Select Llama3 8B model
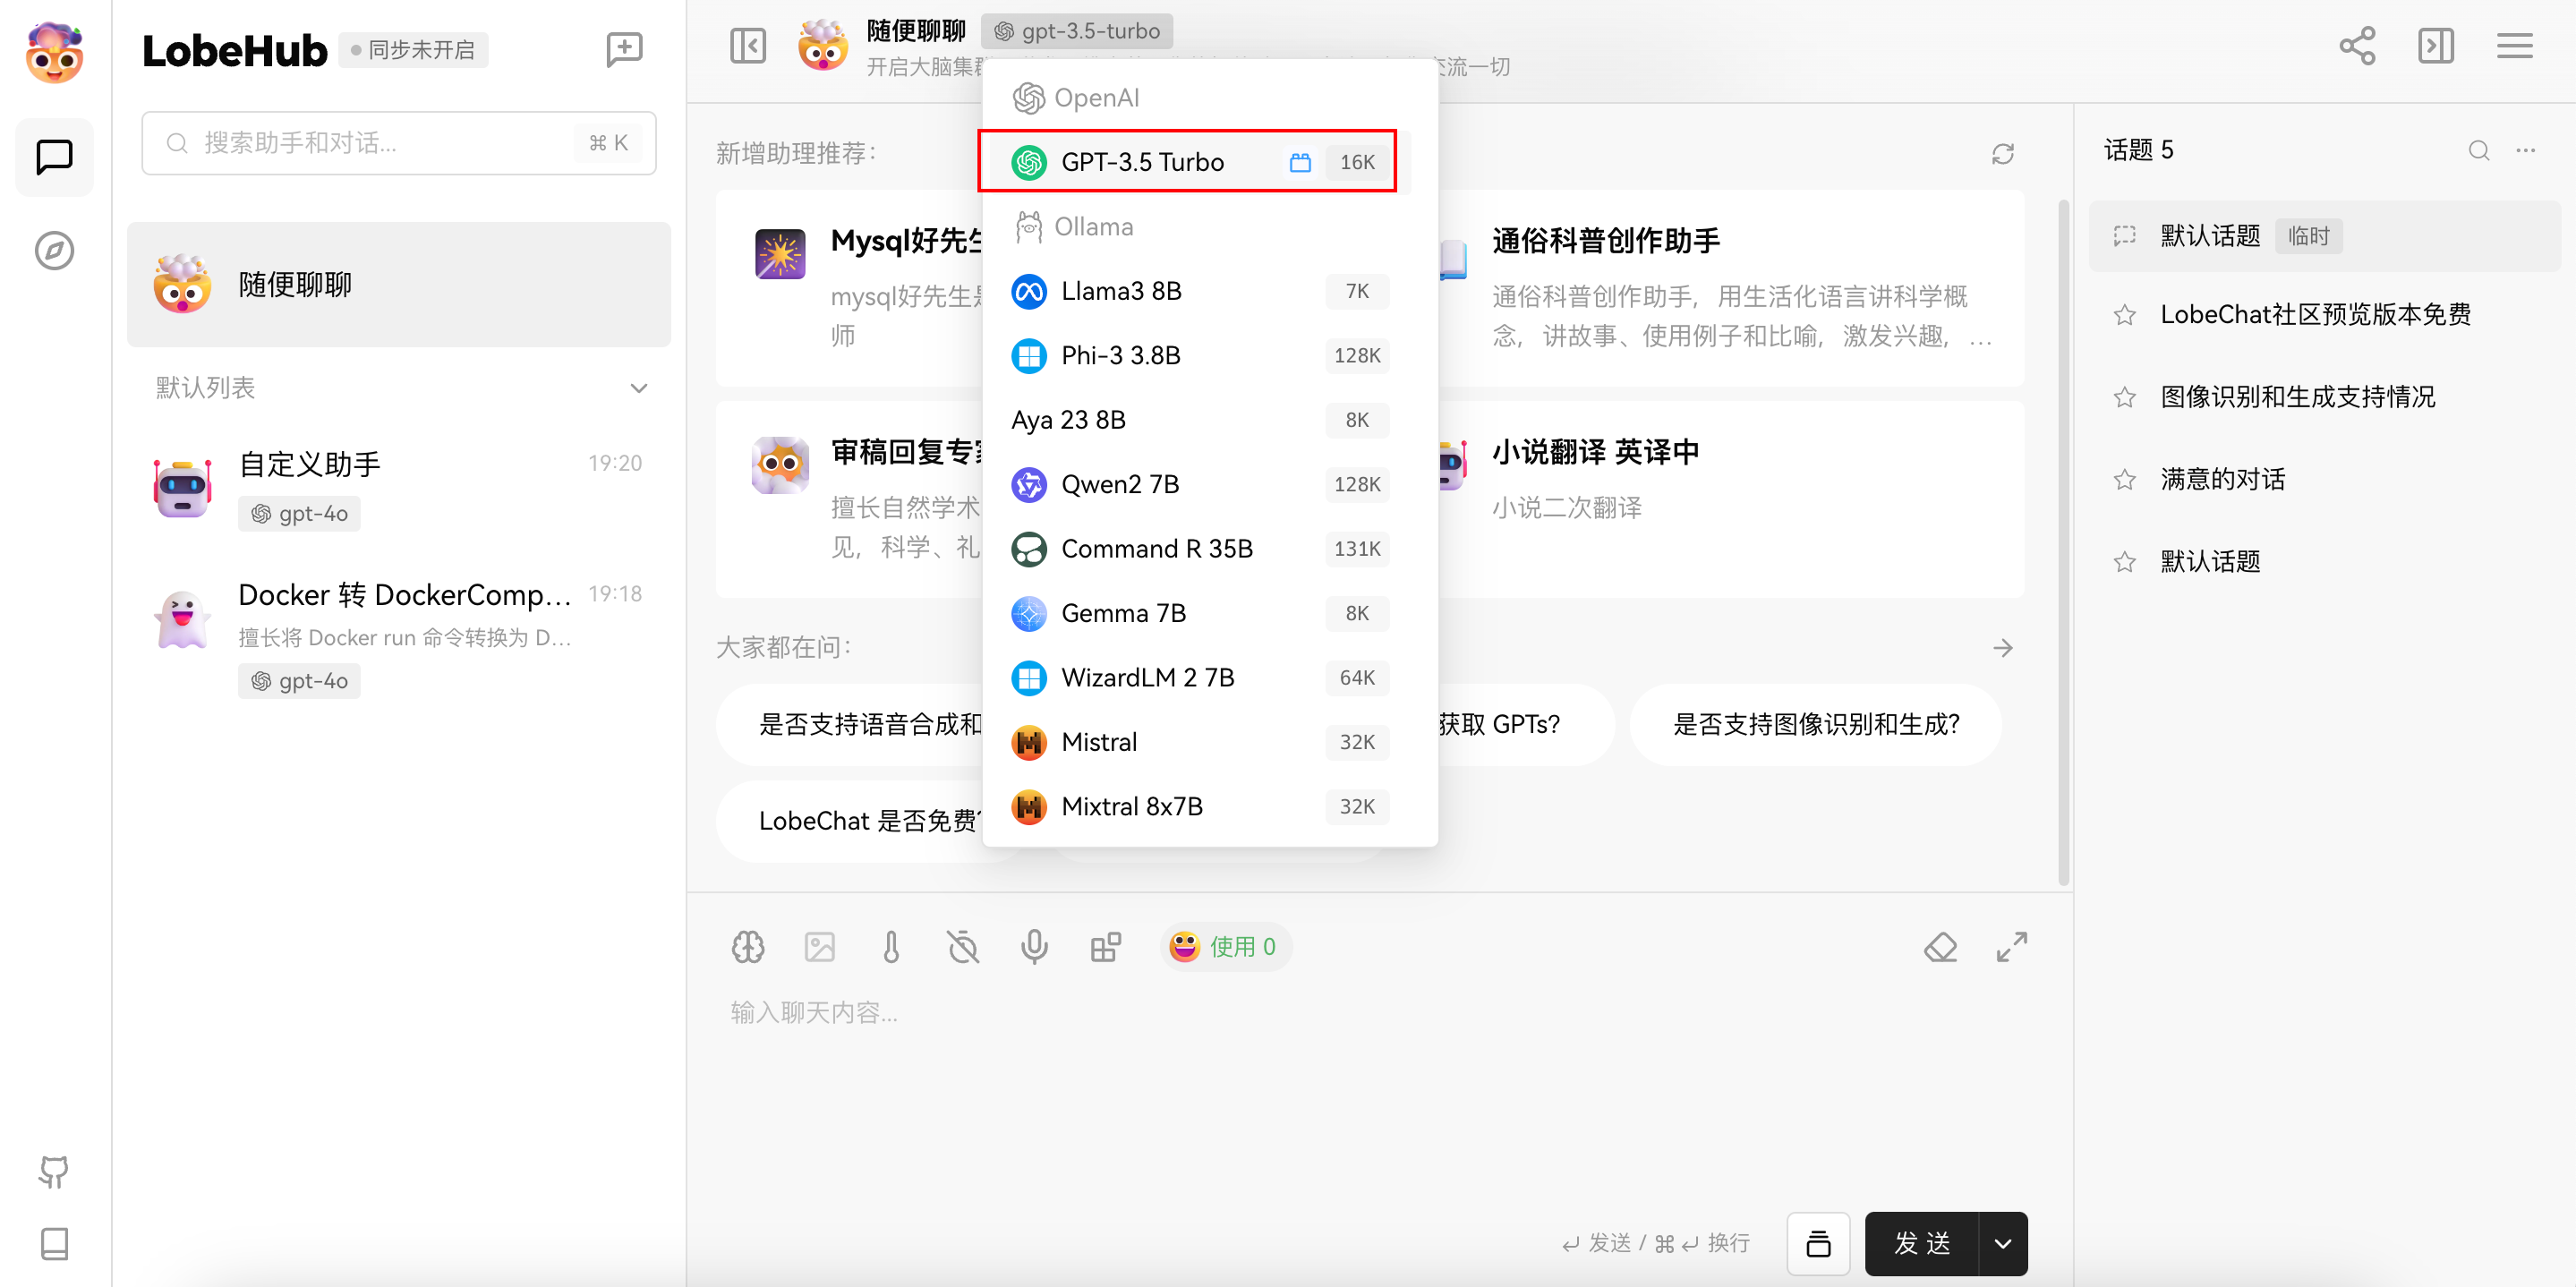This screenshot has height=1287, width=2576. point(1199,291)
